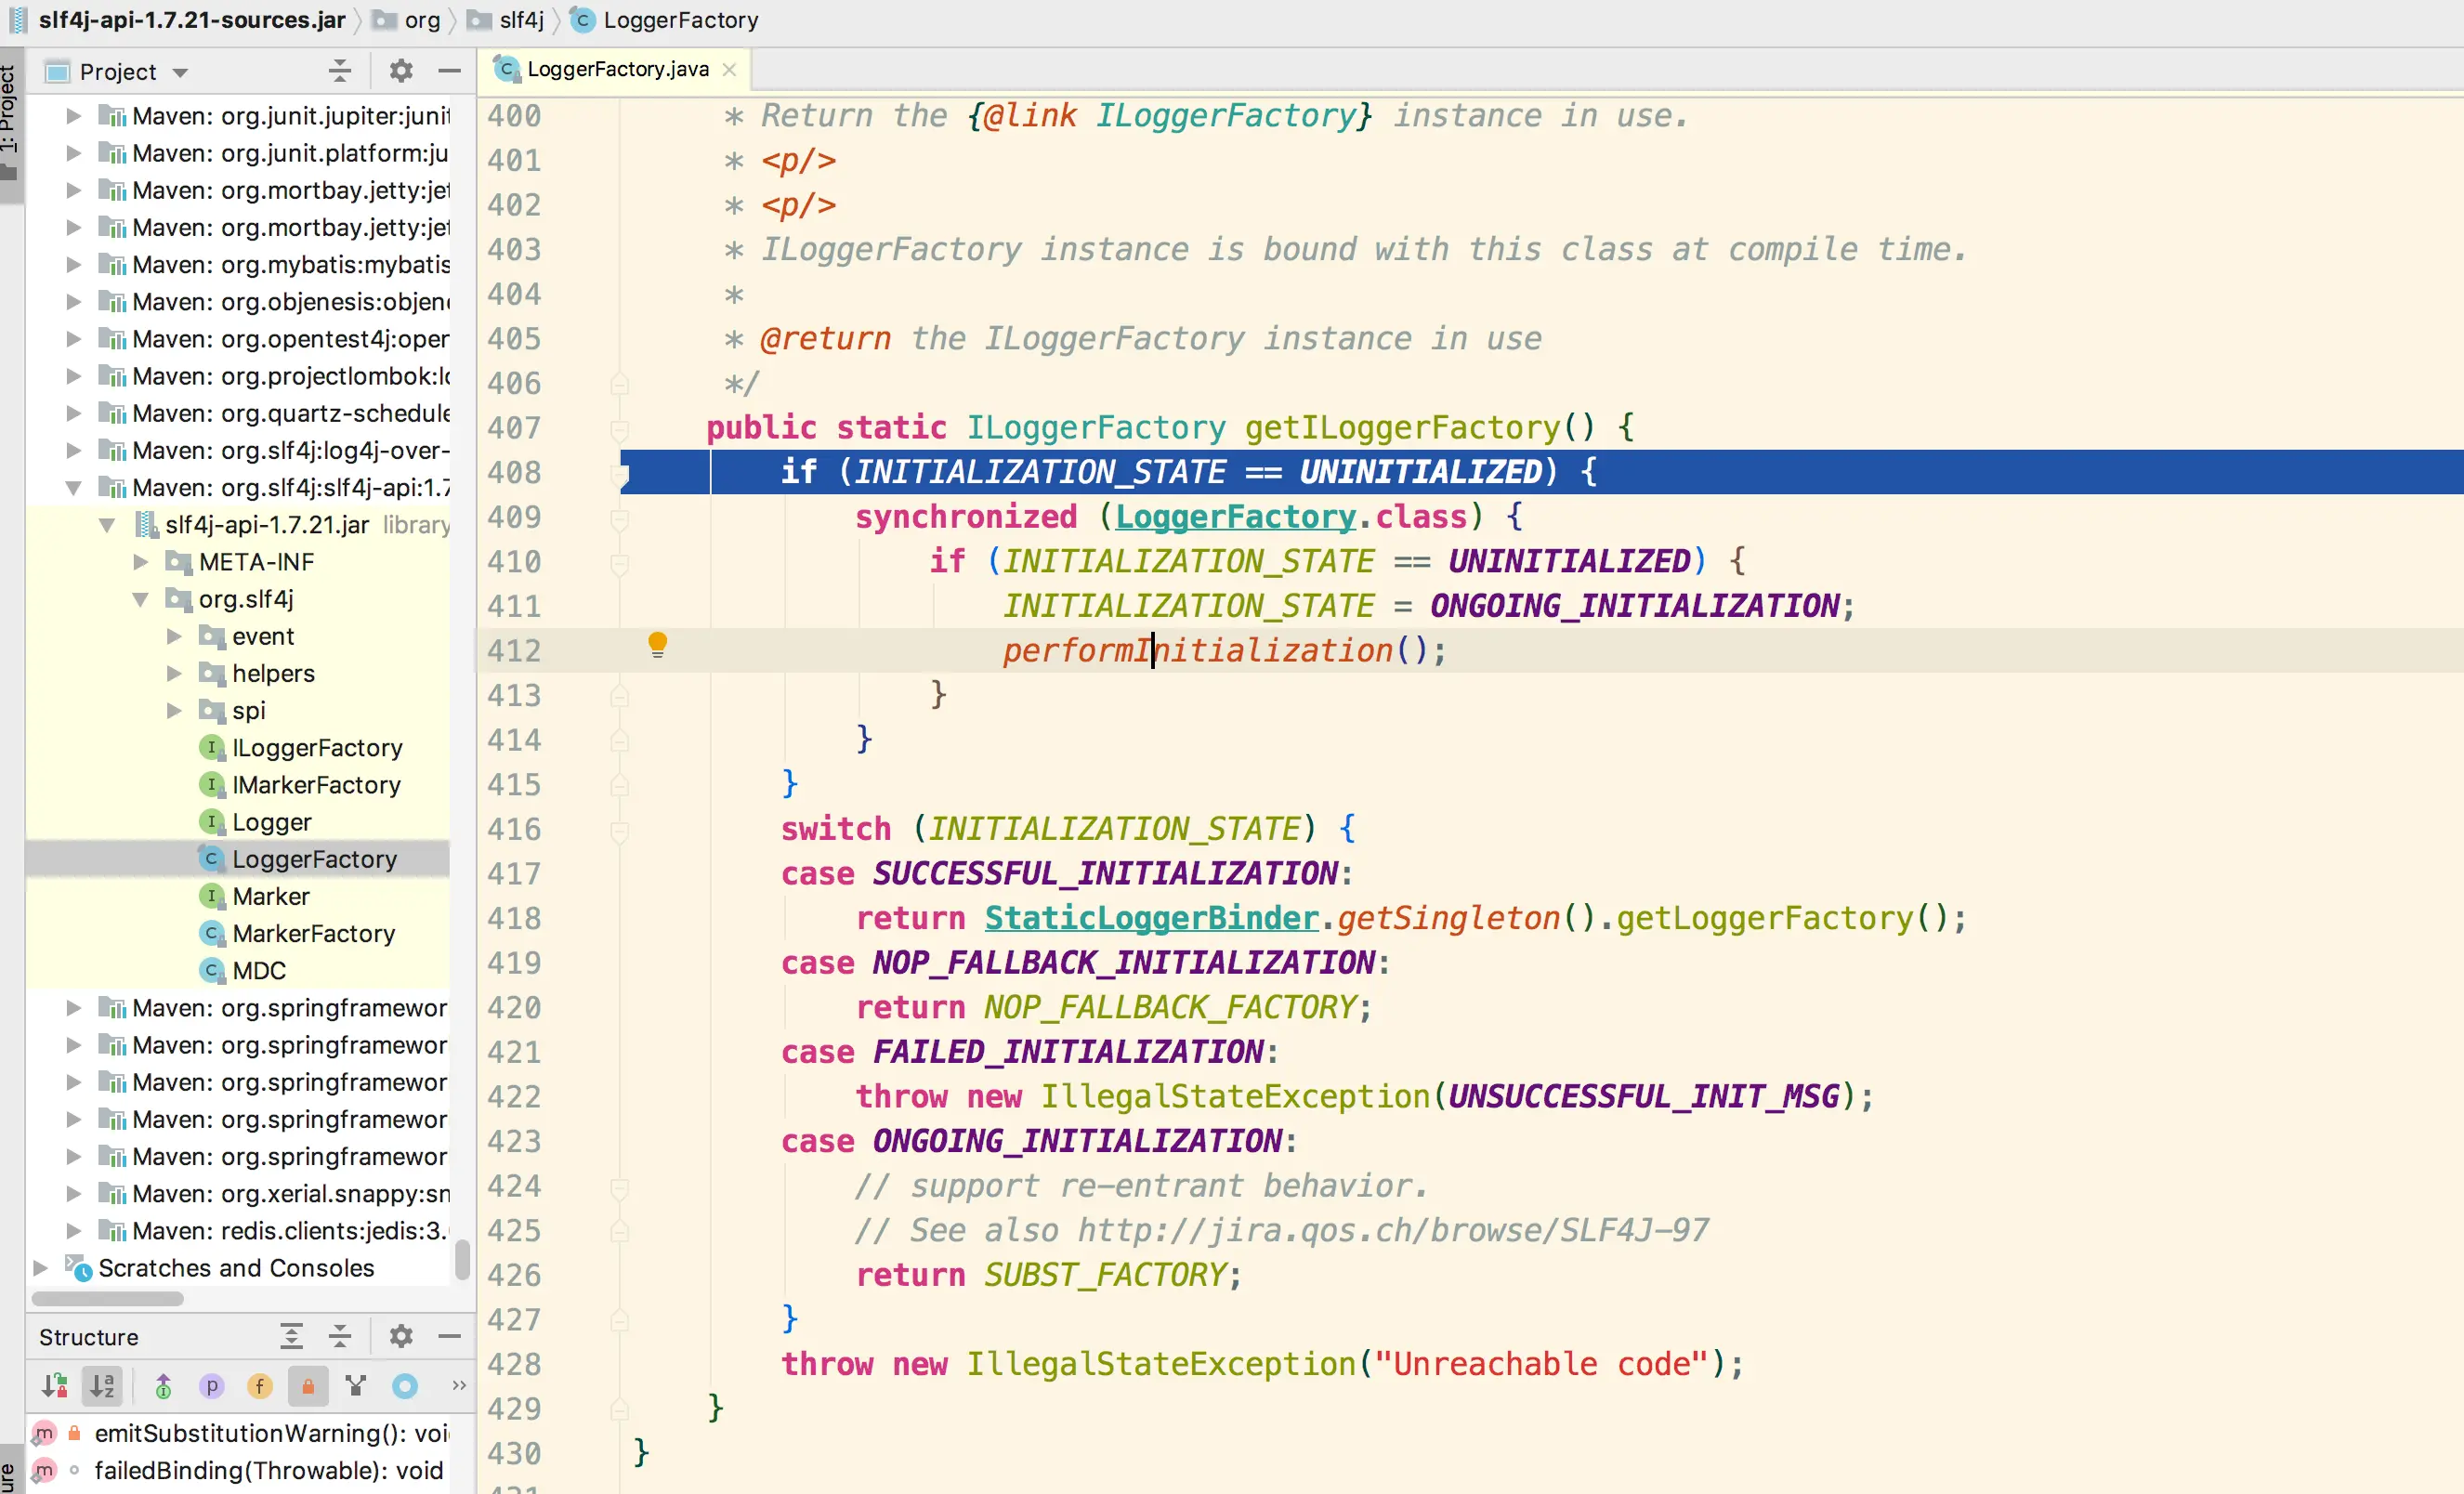Image resolution: width=2464 pixels, height=1494 pixels.
Task: Select Logger interface in tree
Action: pos(272,822)
